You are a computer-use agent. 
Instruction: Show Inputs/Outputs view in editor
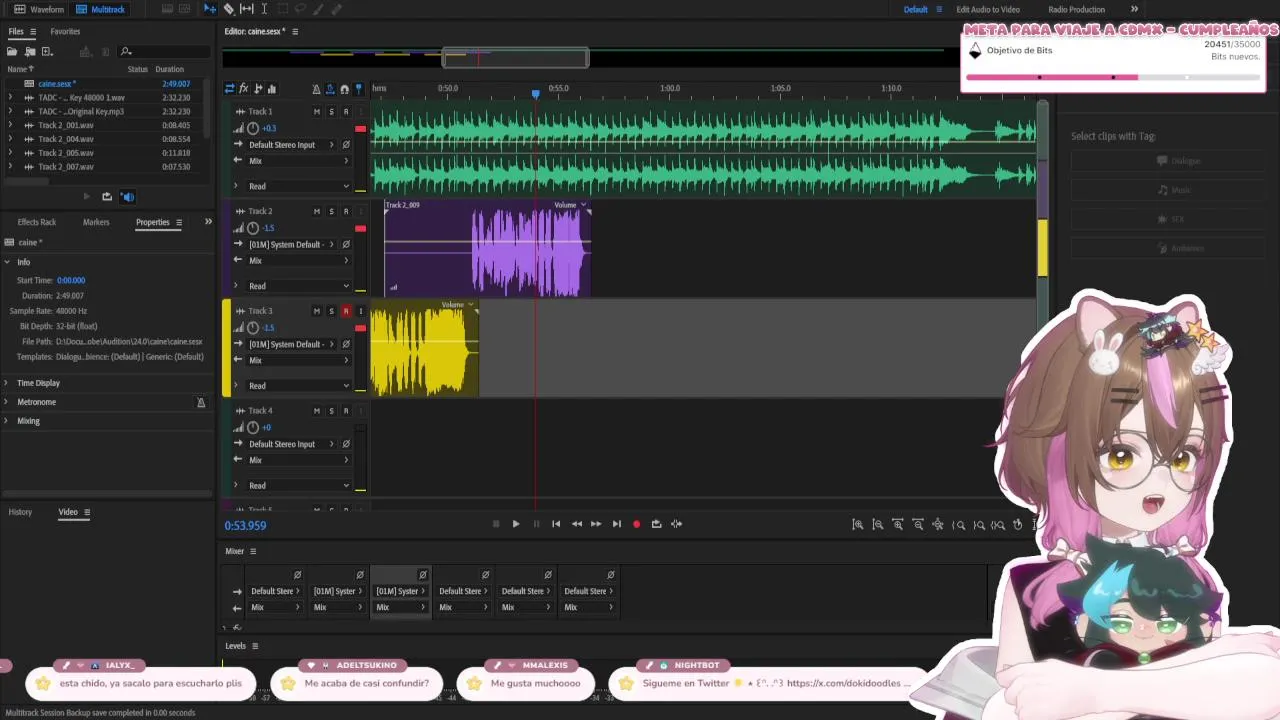230,89
